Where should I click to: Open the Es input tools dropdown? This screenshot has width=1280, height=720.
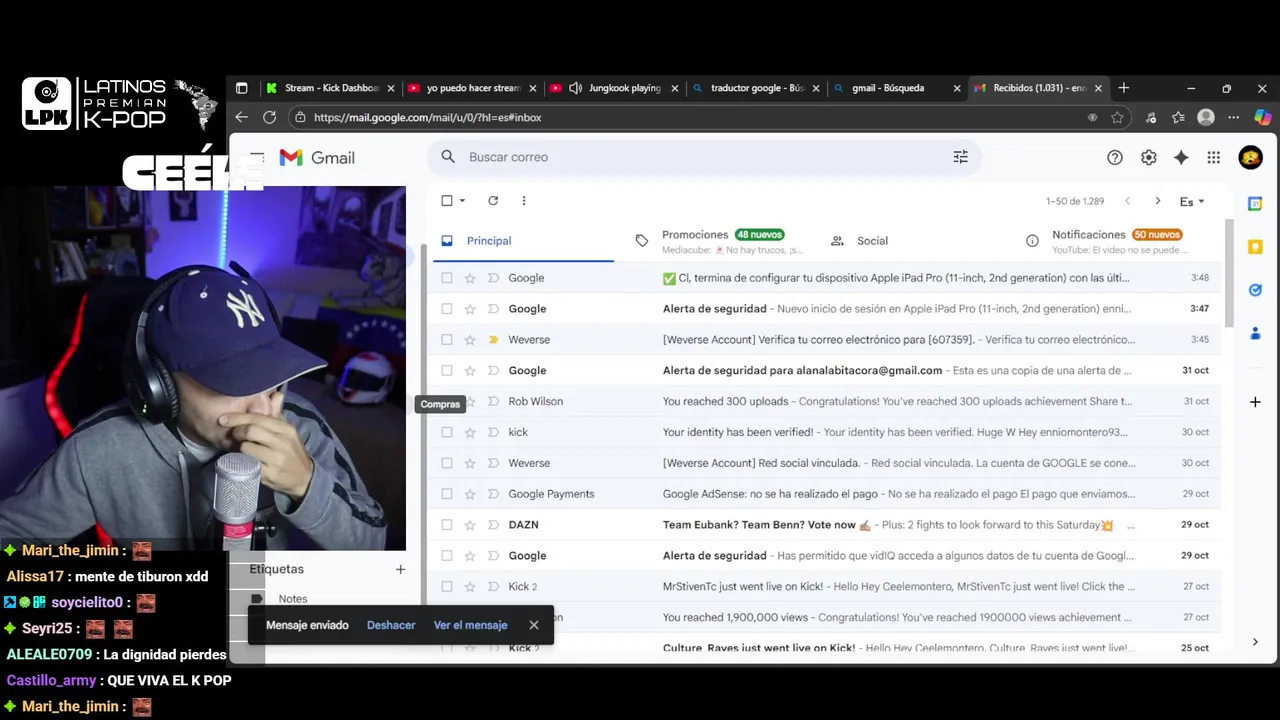[x=1191, y=201]
